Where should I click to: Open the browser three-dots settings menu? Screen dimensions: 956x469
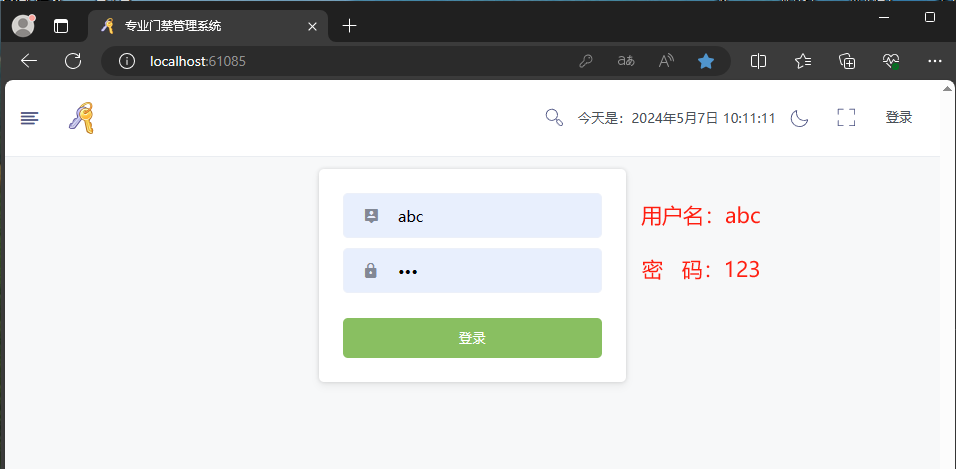935,61
